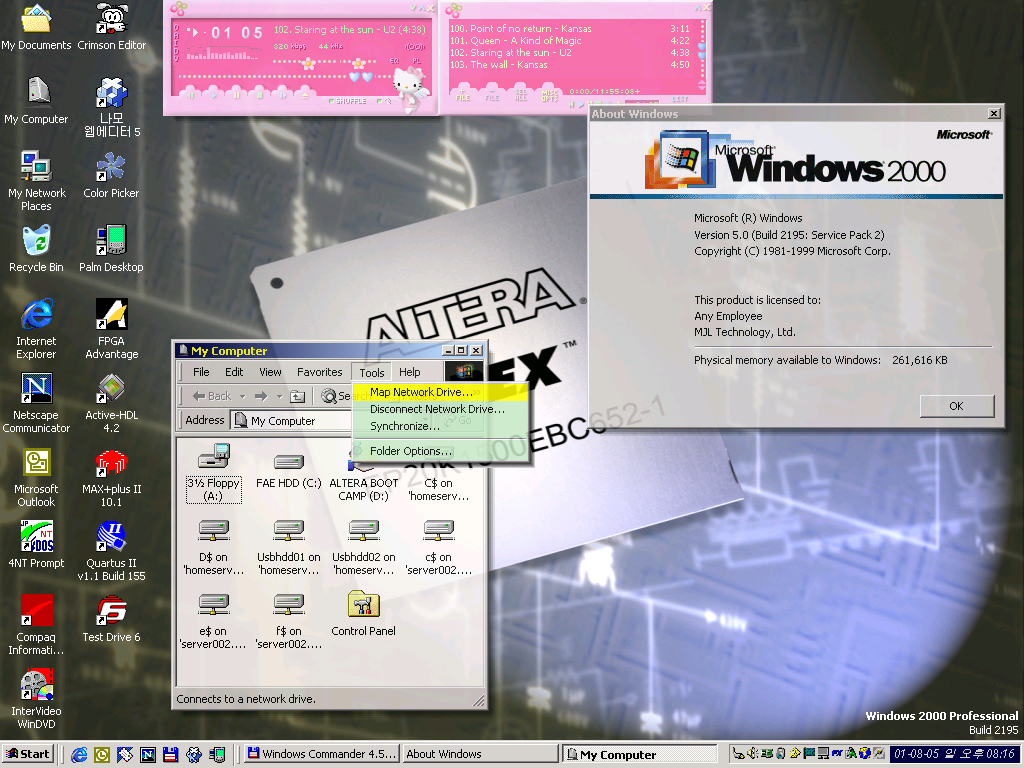Open the Active-HDL 4.2 desktop shortcut

coord(111,389)
